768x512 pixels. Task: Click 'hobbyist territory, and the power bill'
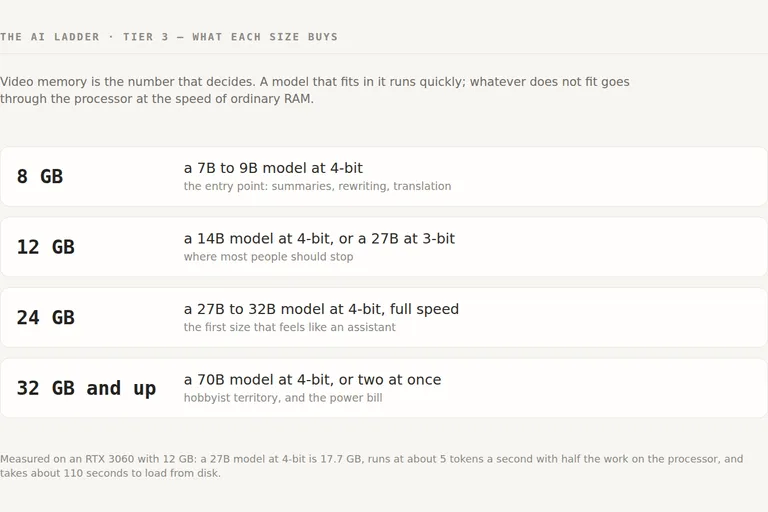point(283,398)
